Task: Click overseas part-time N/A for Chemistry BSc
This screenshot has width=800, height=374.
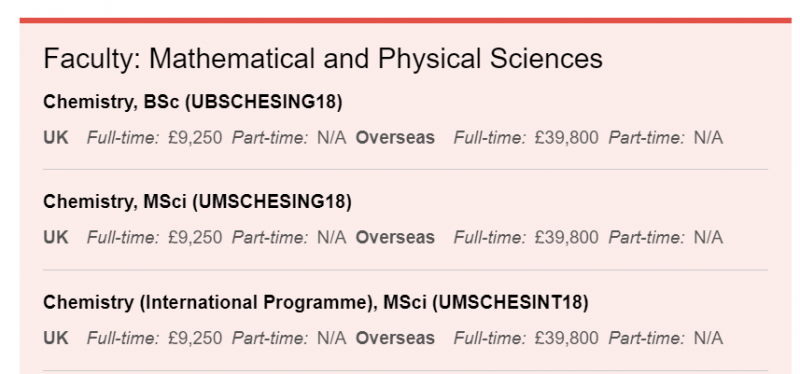Action: click(708, 138)
